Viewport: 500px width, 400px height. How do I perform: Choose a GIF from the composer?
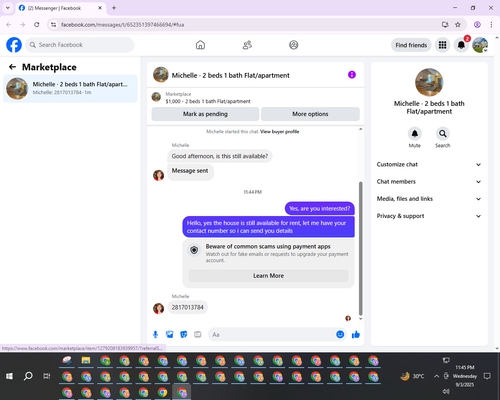coord(198,334)
